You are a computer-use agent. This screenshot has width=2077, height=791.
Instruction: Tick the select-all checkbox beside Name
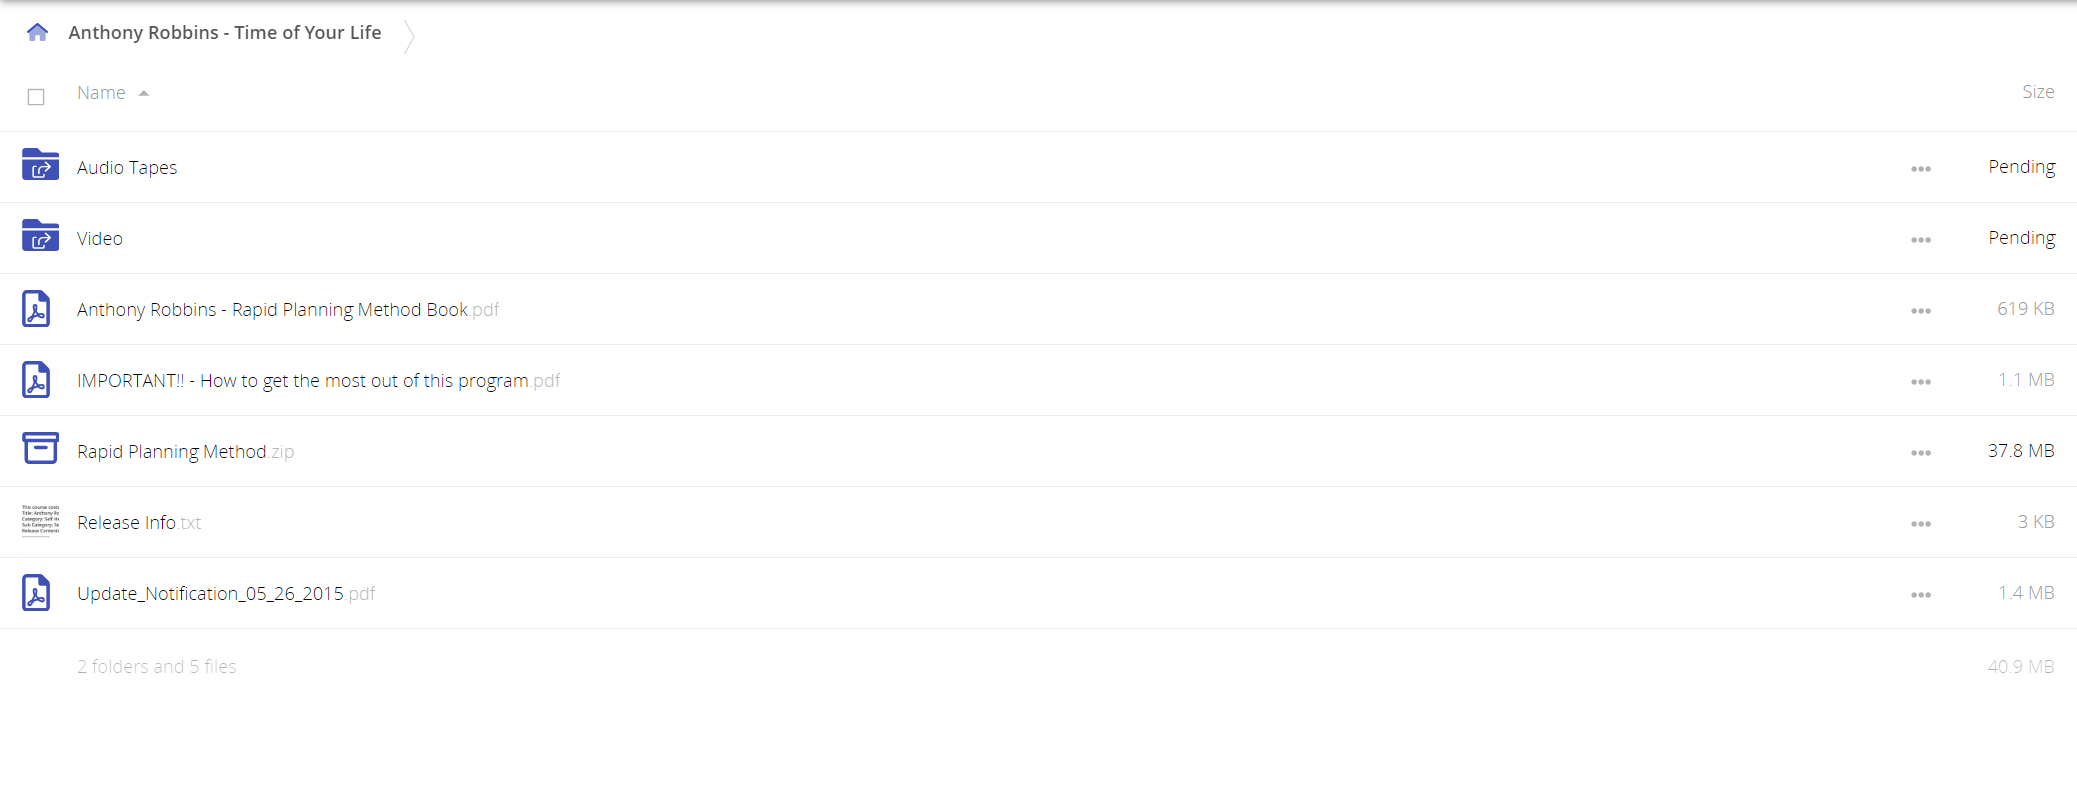pyautogui.click(x=36, y=97)
